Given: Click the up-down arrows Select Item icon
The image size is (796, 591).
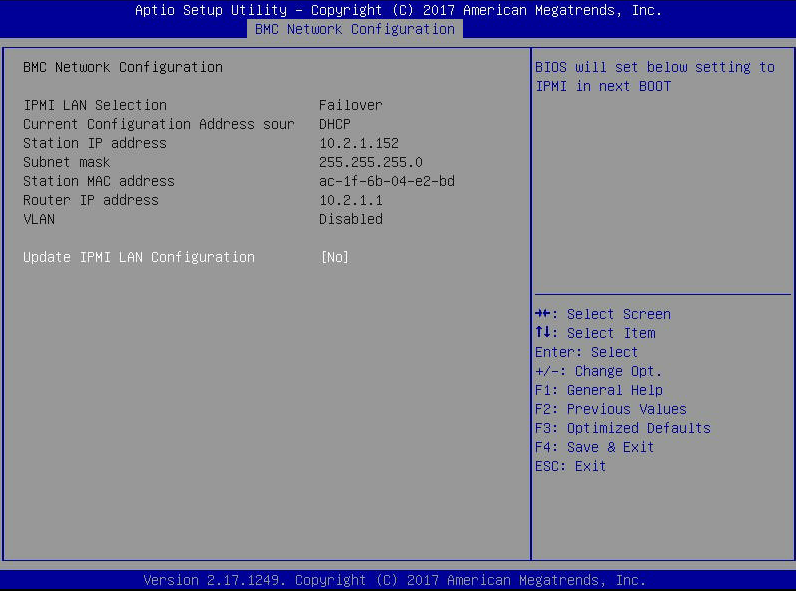Looking at the screenshot, I should pos(543,333).
